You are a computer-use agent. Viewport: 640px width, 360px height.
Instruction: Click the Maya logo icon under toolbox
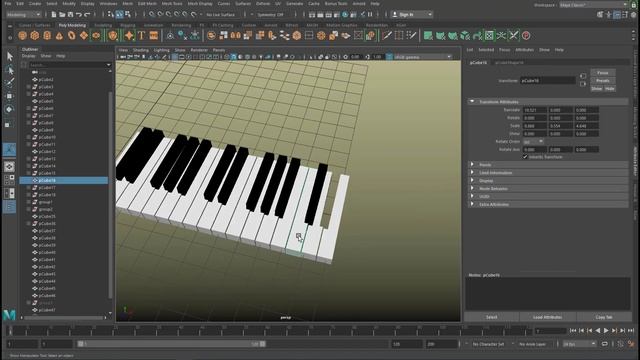click(x=9, y=315)
